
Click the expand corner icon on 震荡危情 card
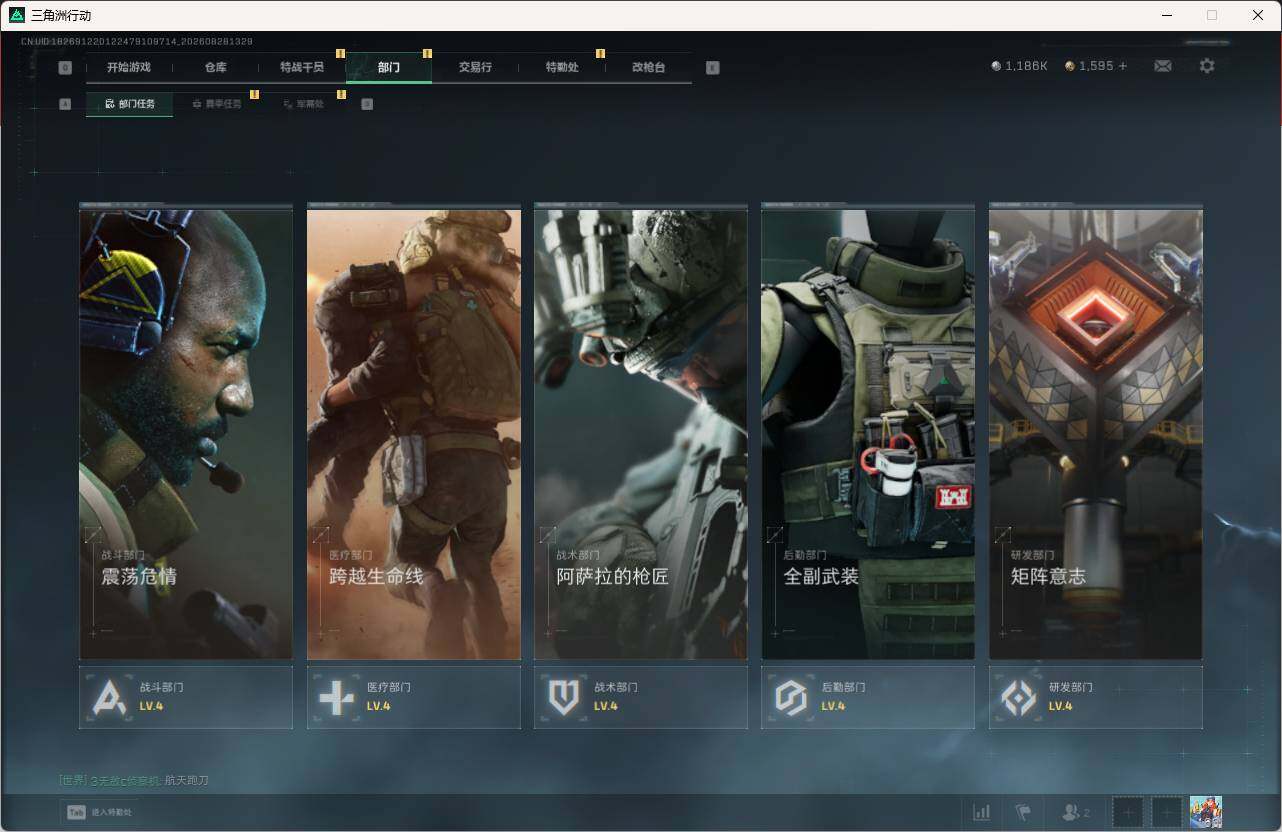pyautogui.click(x=93, y=535)
